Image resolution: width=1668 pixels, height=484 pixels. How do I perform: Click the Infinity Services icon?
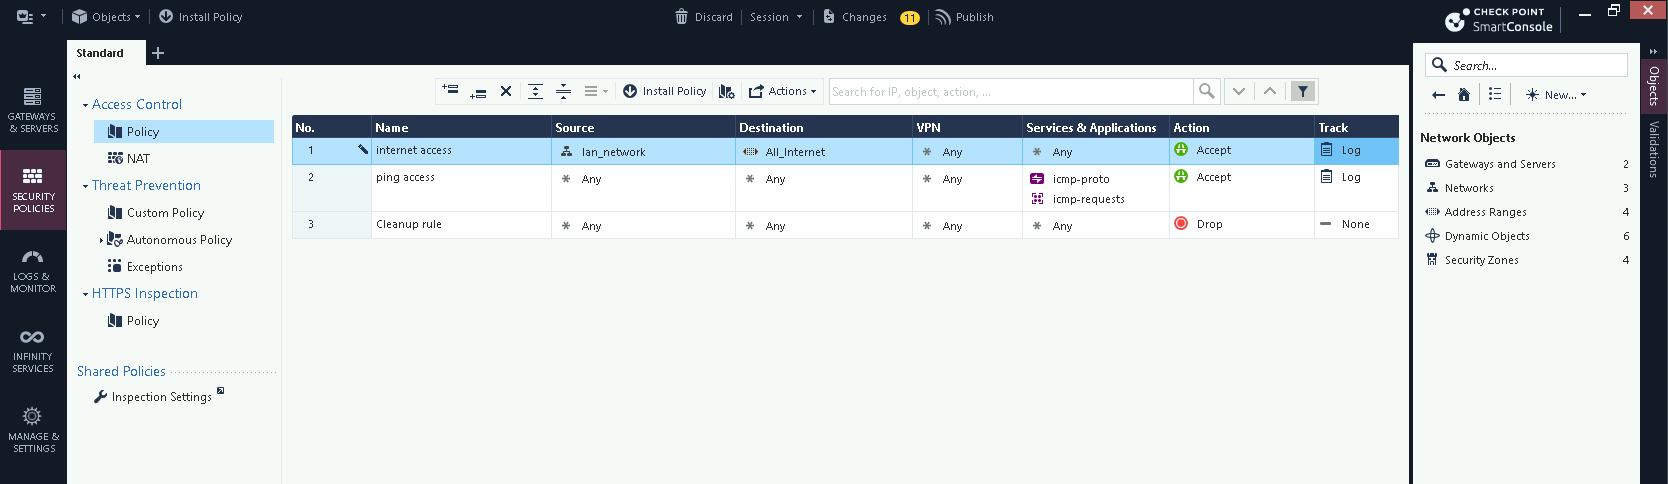tap(33, 350)
